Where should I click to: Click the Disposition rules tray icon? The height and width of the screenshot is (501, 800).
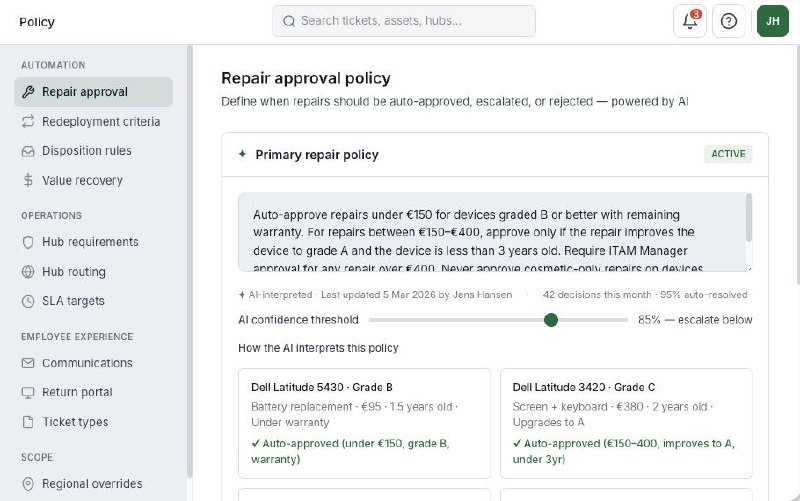(x=28, y=151)
